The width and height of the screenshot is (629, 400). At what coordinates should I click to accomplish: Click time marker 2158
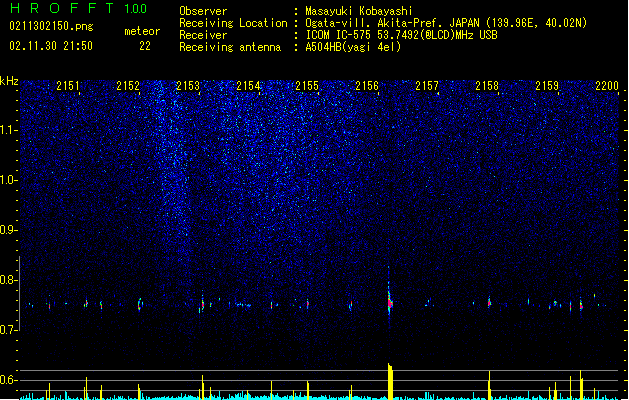tap(487, 85)
